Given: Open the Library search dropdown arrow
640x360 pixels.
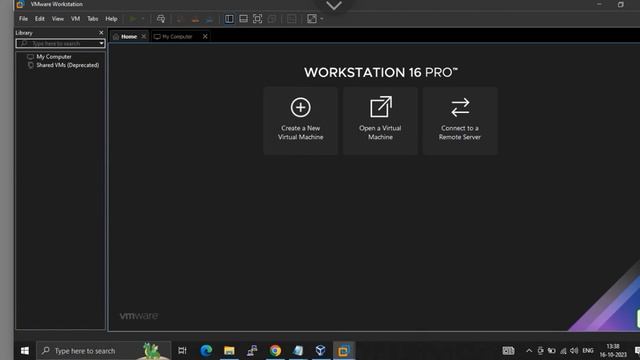Looking at the screenshot, I should coord(101,43).
